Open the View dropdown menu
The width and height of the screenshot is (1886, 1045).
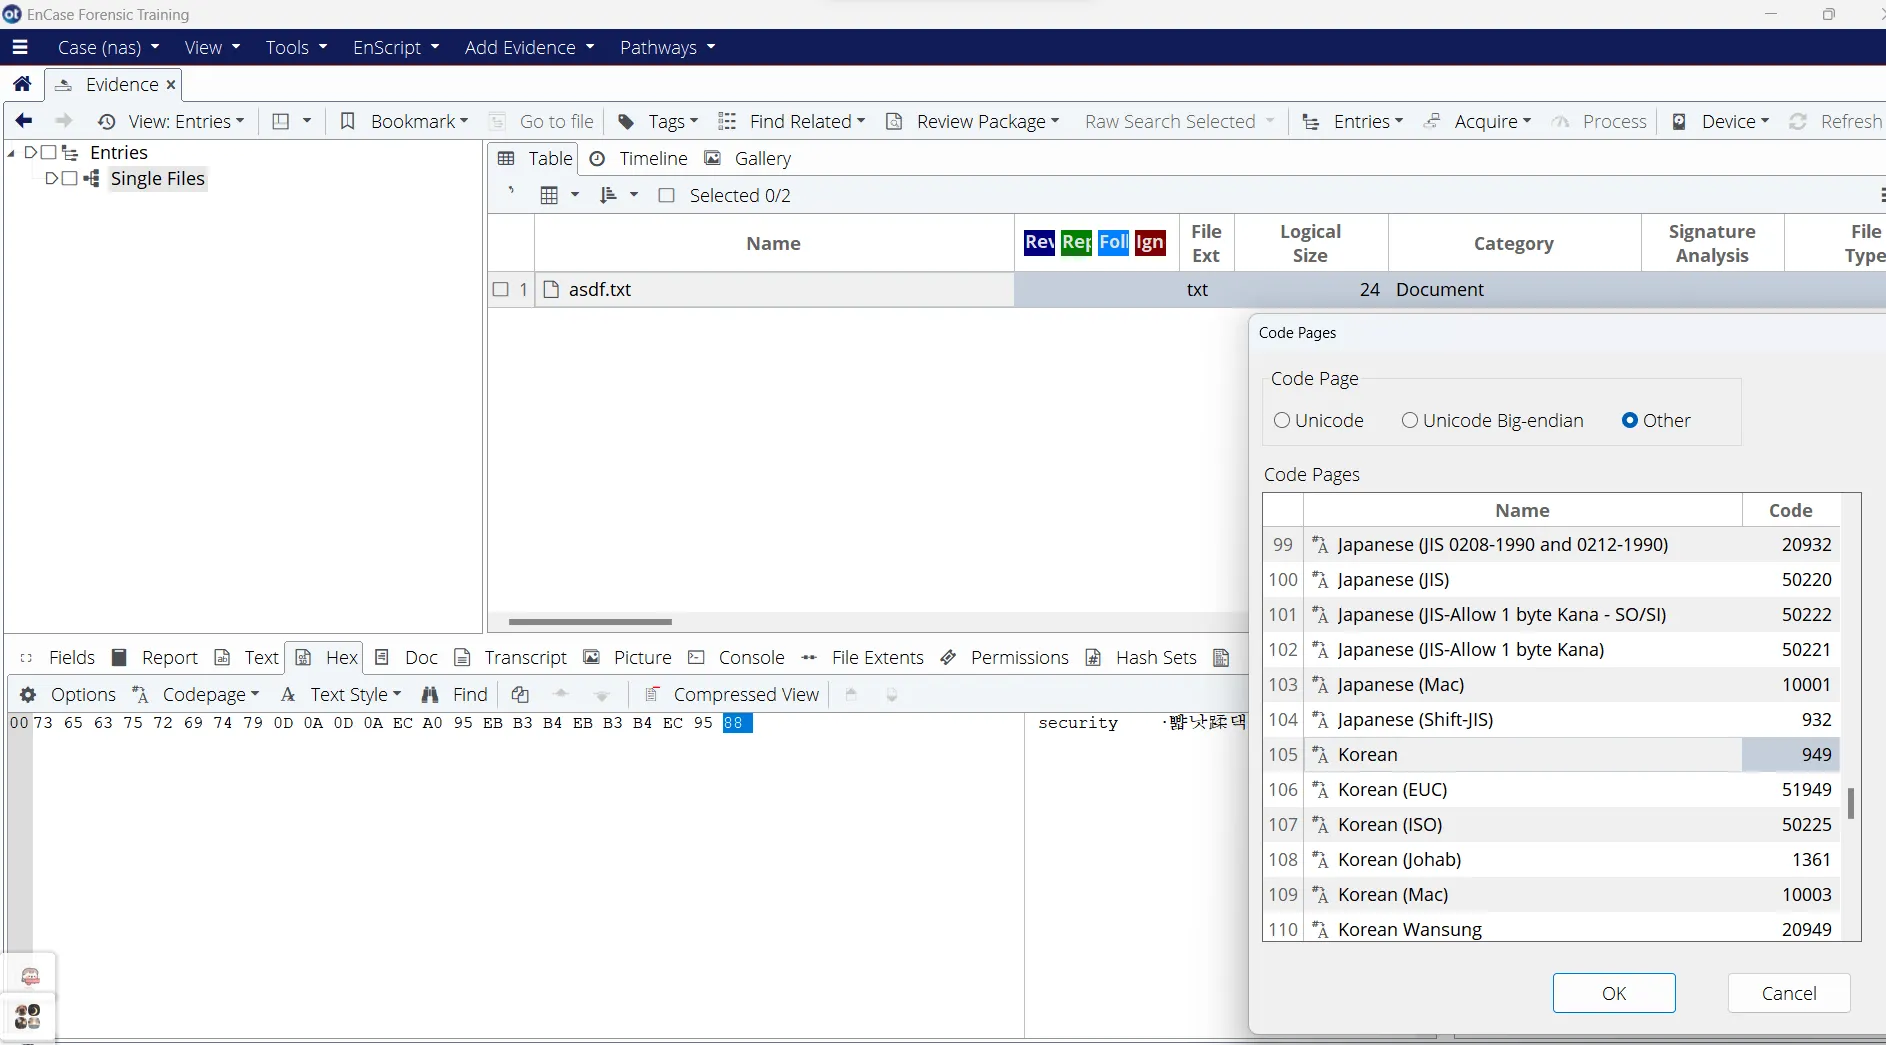[212, 47]
